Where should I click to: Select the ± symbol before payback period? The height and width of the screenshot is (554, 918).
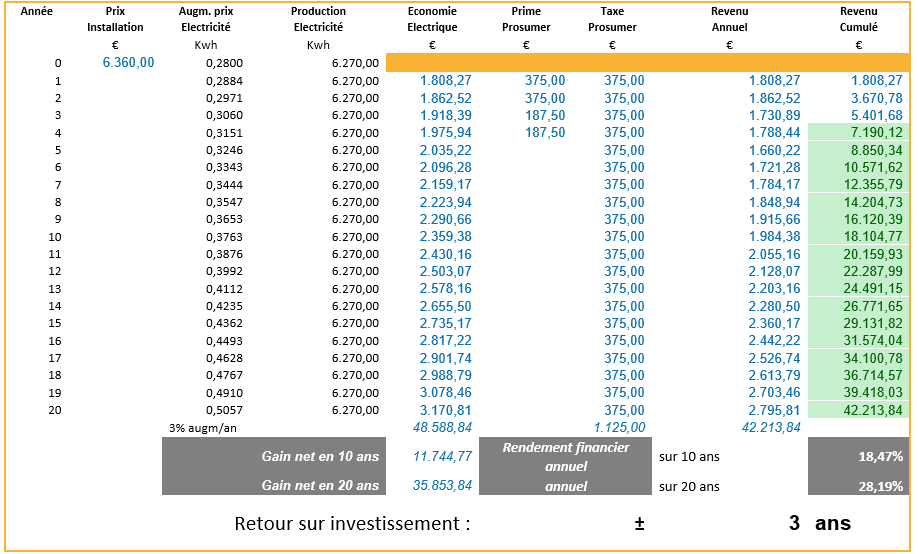click(639, 523)
